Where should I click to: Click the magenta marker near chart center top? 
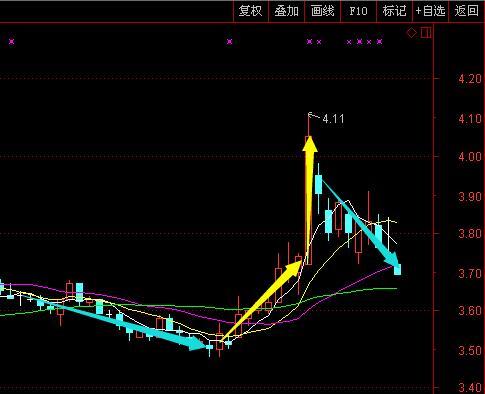[229, 42]
